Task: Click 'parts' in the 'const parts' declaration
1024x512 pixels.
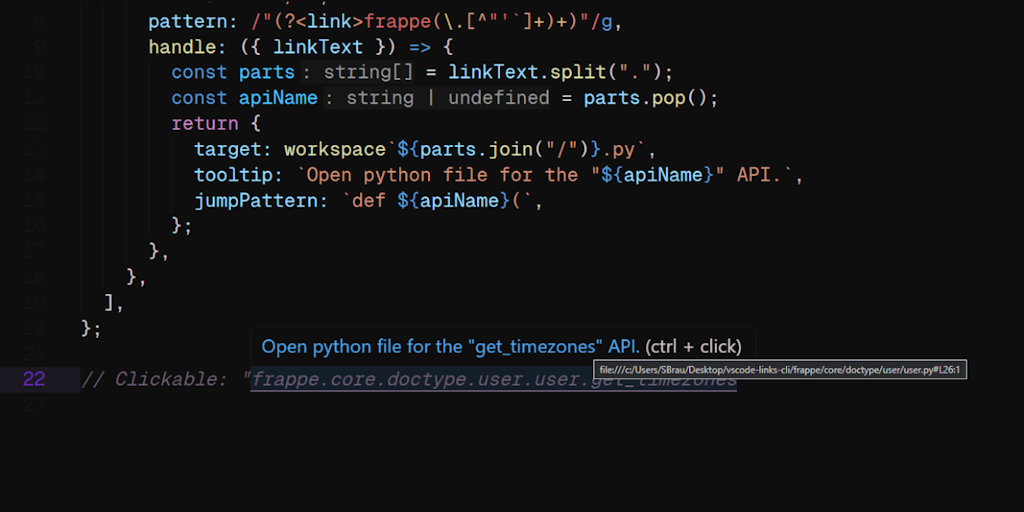Action: tap(267, 72)
